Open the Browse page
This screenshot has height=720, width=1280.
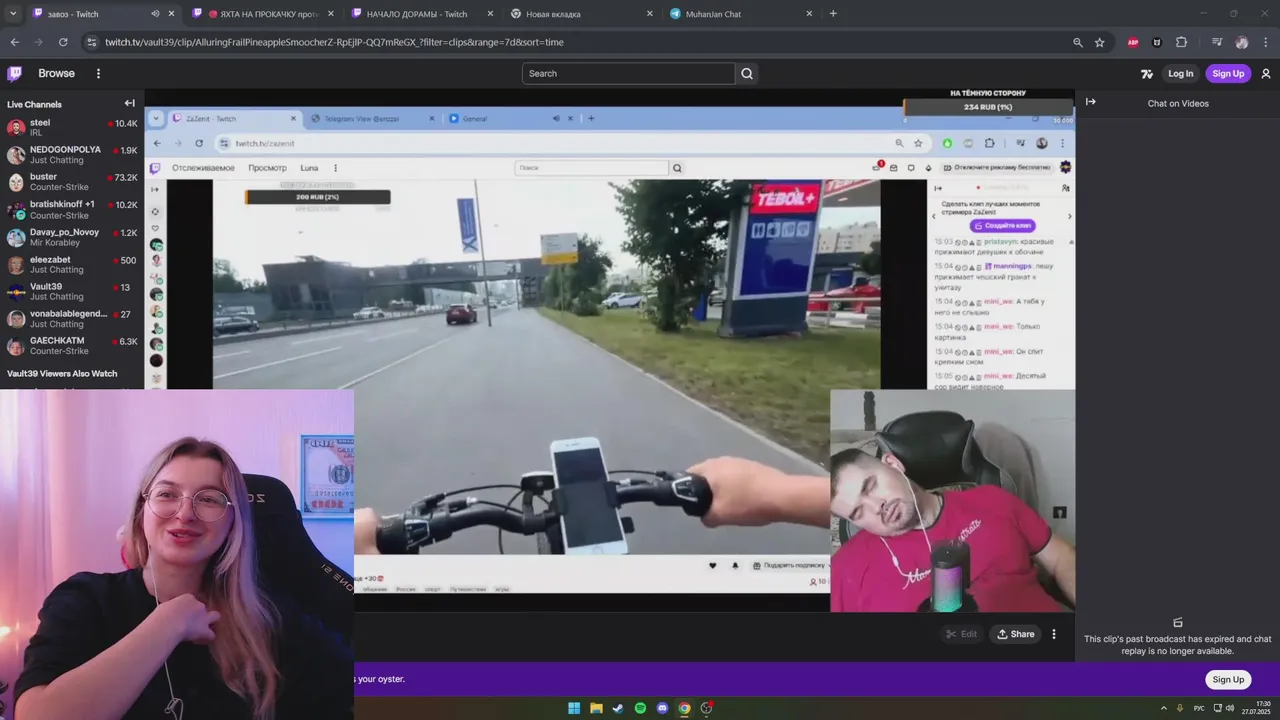[x=56, y=73]
